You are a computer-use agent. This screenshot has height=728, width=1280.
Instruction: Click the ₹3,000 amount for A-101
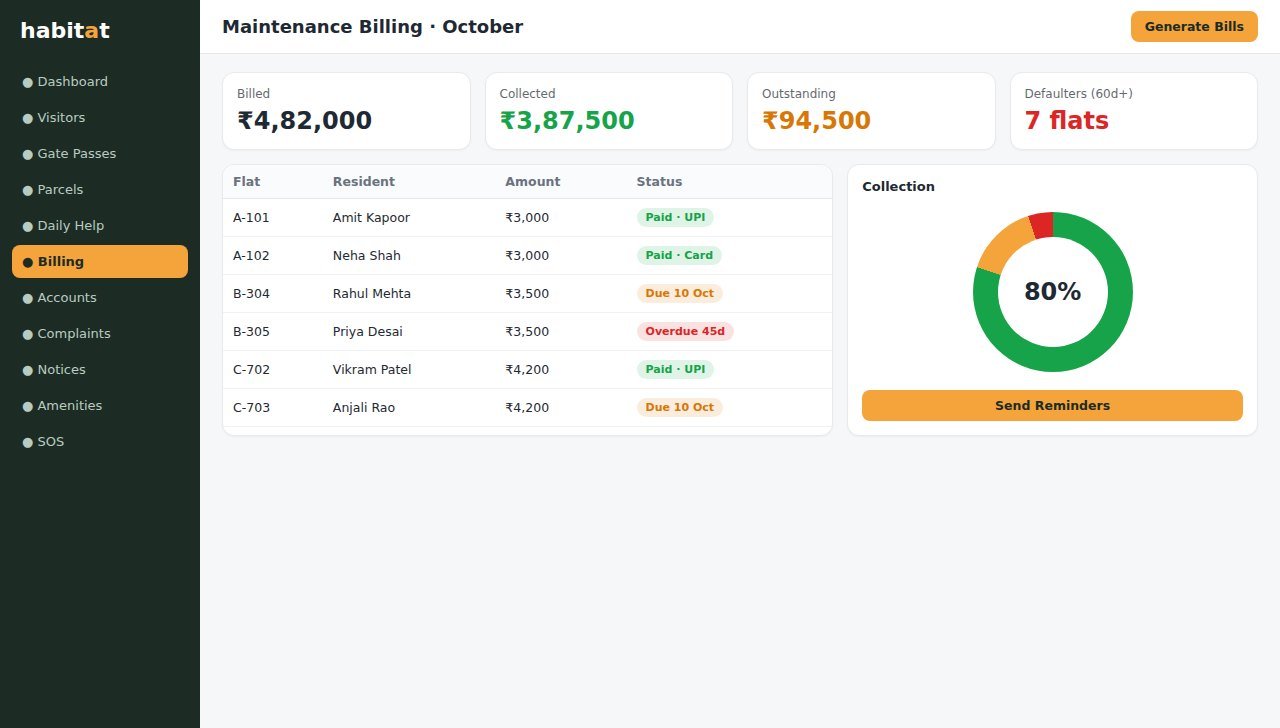(x=527, y=218)
